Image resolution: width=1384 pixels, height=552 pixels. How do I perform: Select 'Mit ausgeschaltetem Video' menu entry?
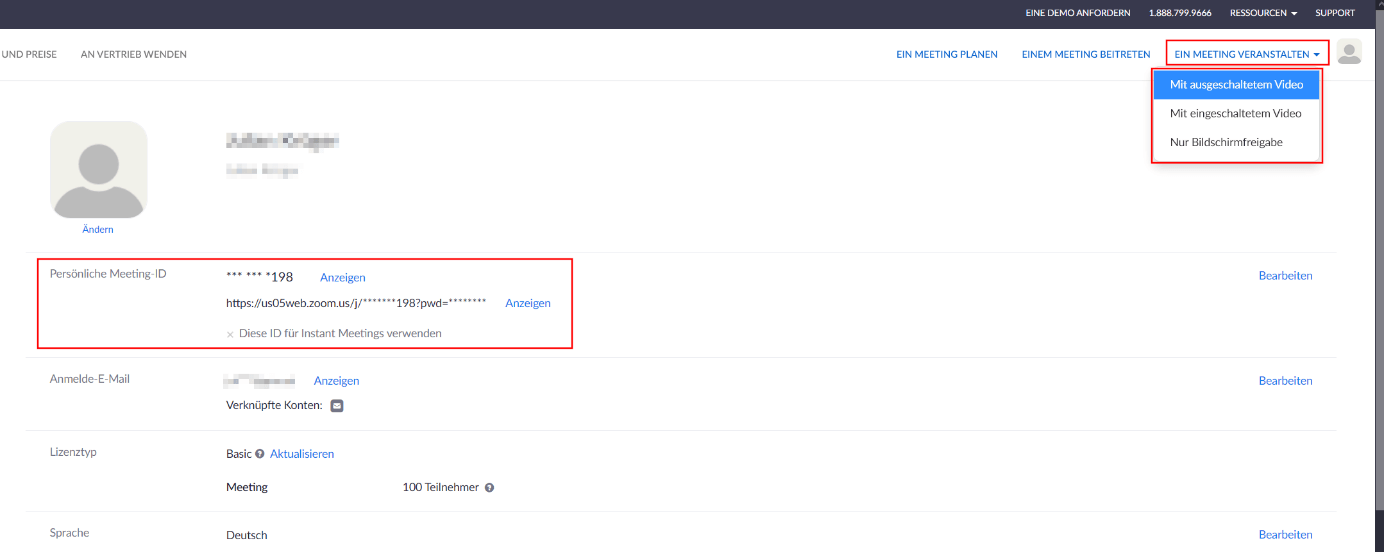coord(1236,85)
